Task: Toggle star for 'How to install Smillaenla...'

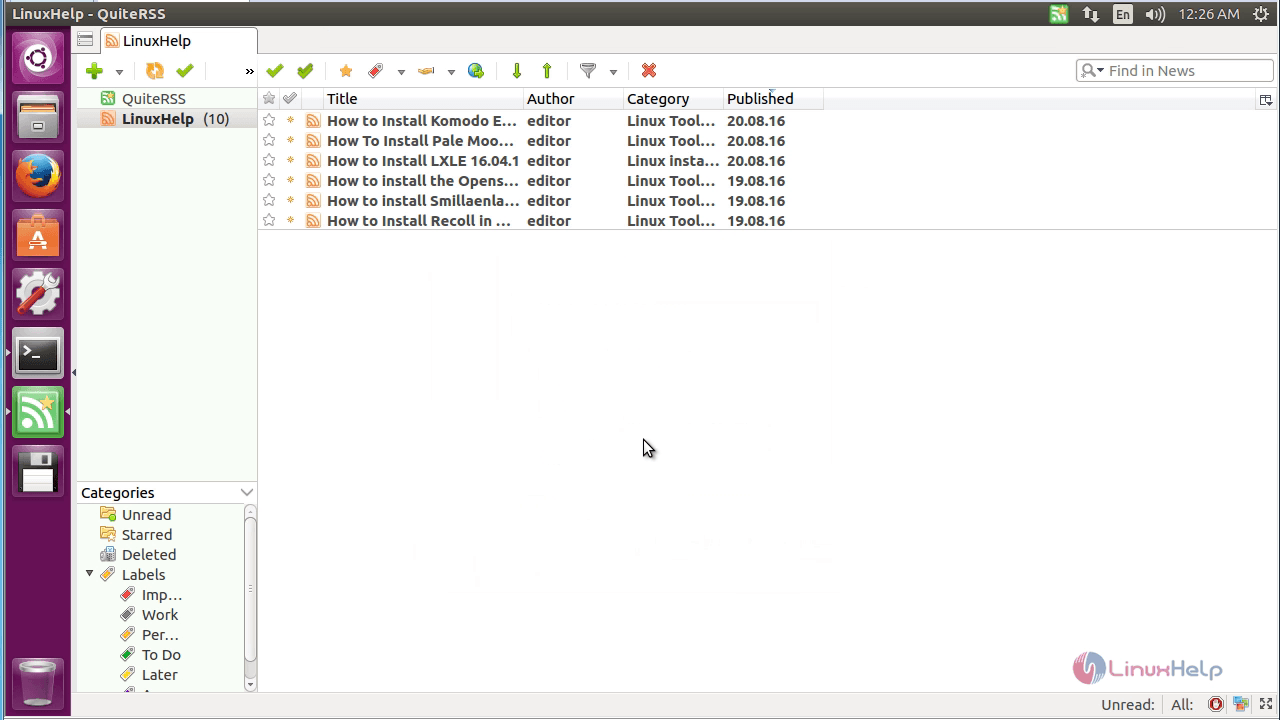Action: pos(269,200)
